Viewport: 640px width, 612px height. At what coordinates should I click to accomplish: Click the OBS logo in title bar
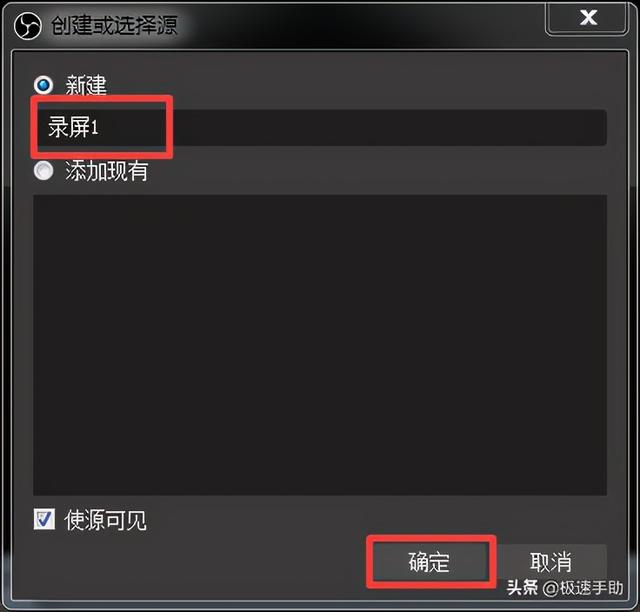27,26
